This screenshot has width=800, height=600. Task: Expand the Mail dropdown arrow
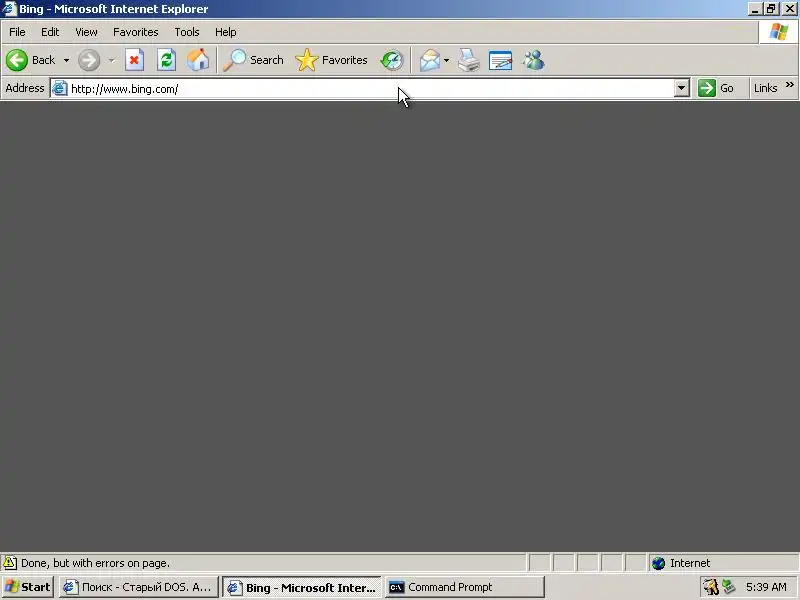pos(446,60)
